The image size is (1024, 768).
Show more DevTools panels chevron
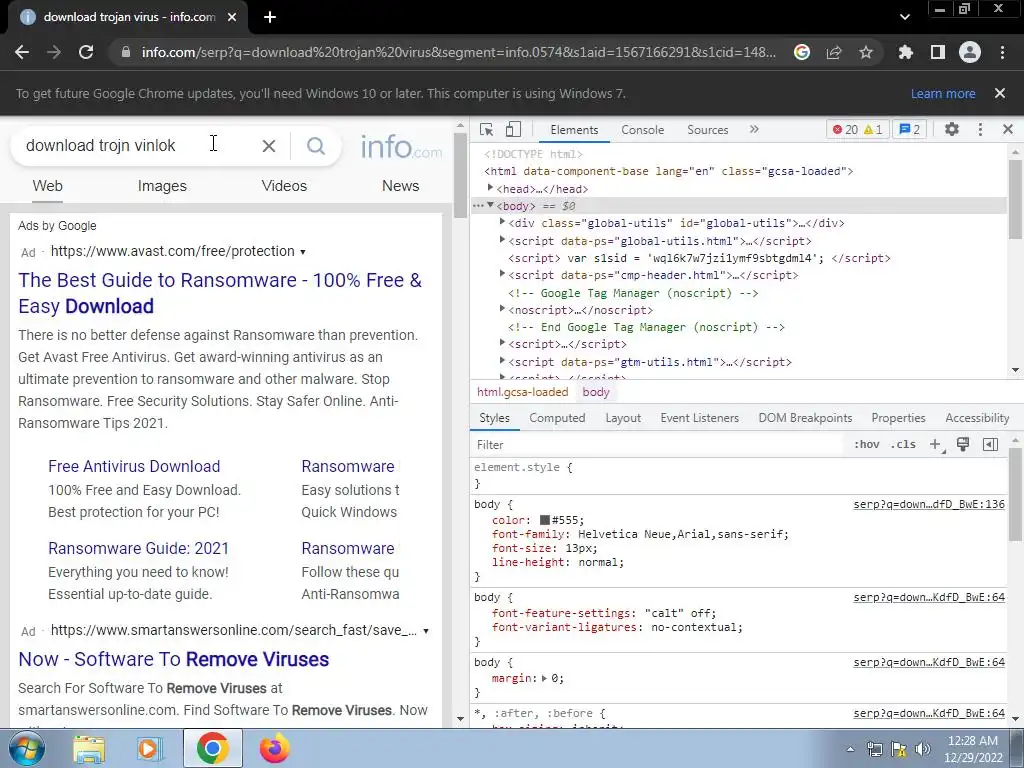click(754, 129)
